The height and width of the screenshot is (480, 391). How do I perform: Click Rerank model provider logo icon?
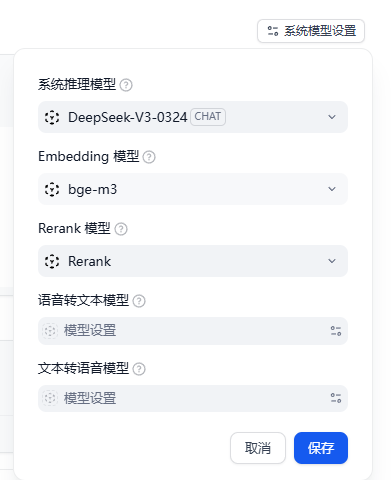[x=52, y=261]
